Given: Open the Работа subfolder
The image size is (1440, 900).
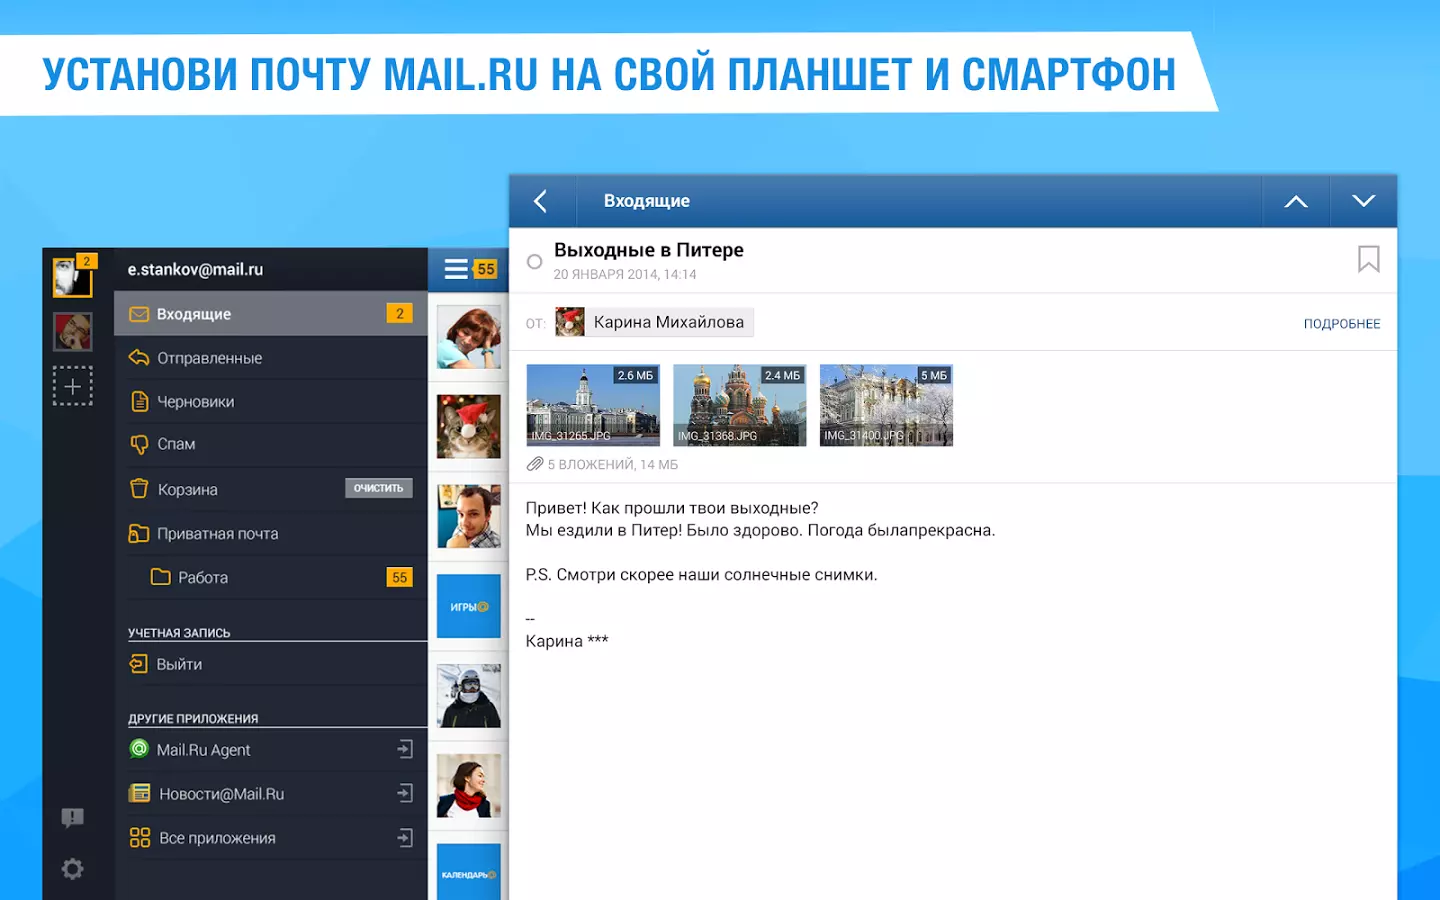Looking at the screenshot, I should [271, 578].
